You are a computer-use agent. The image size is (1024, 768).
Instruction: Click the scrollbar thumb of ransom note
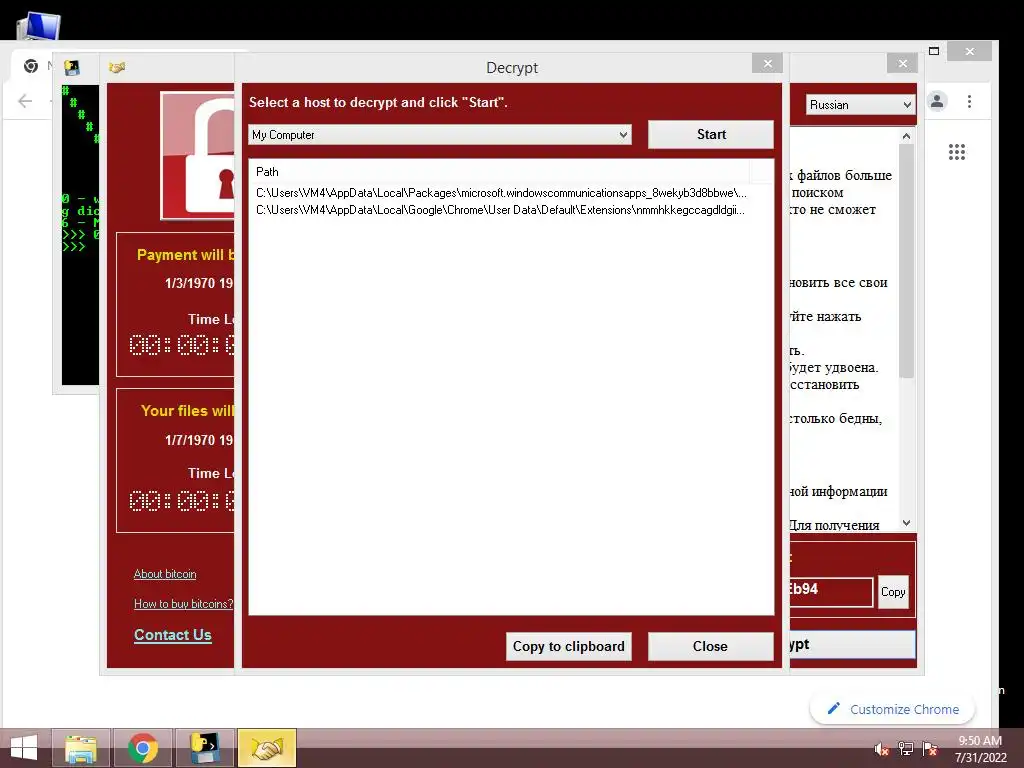[x=906, y=261]
